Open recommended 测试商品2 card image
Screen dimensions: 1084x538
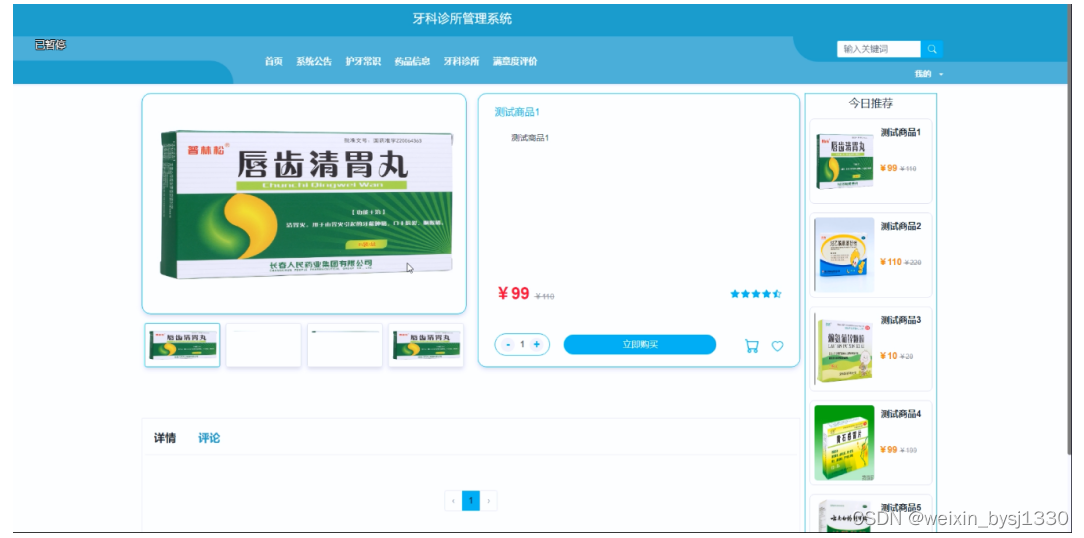844,254
